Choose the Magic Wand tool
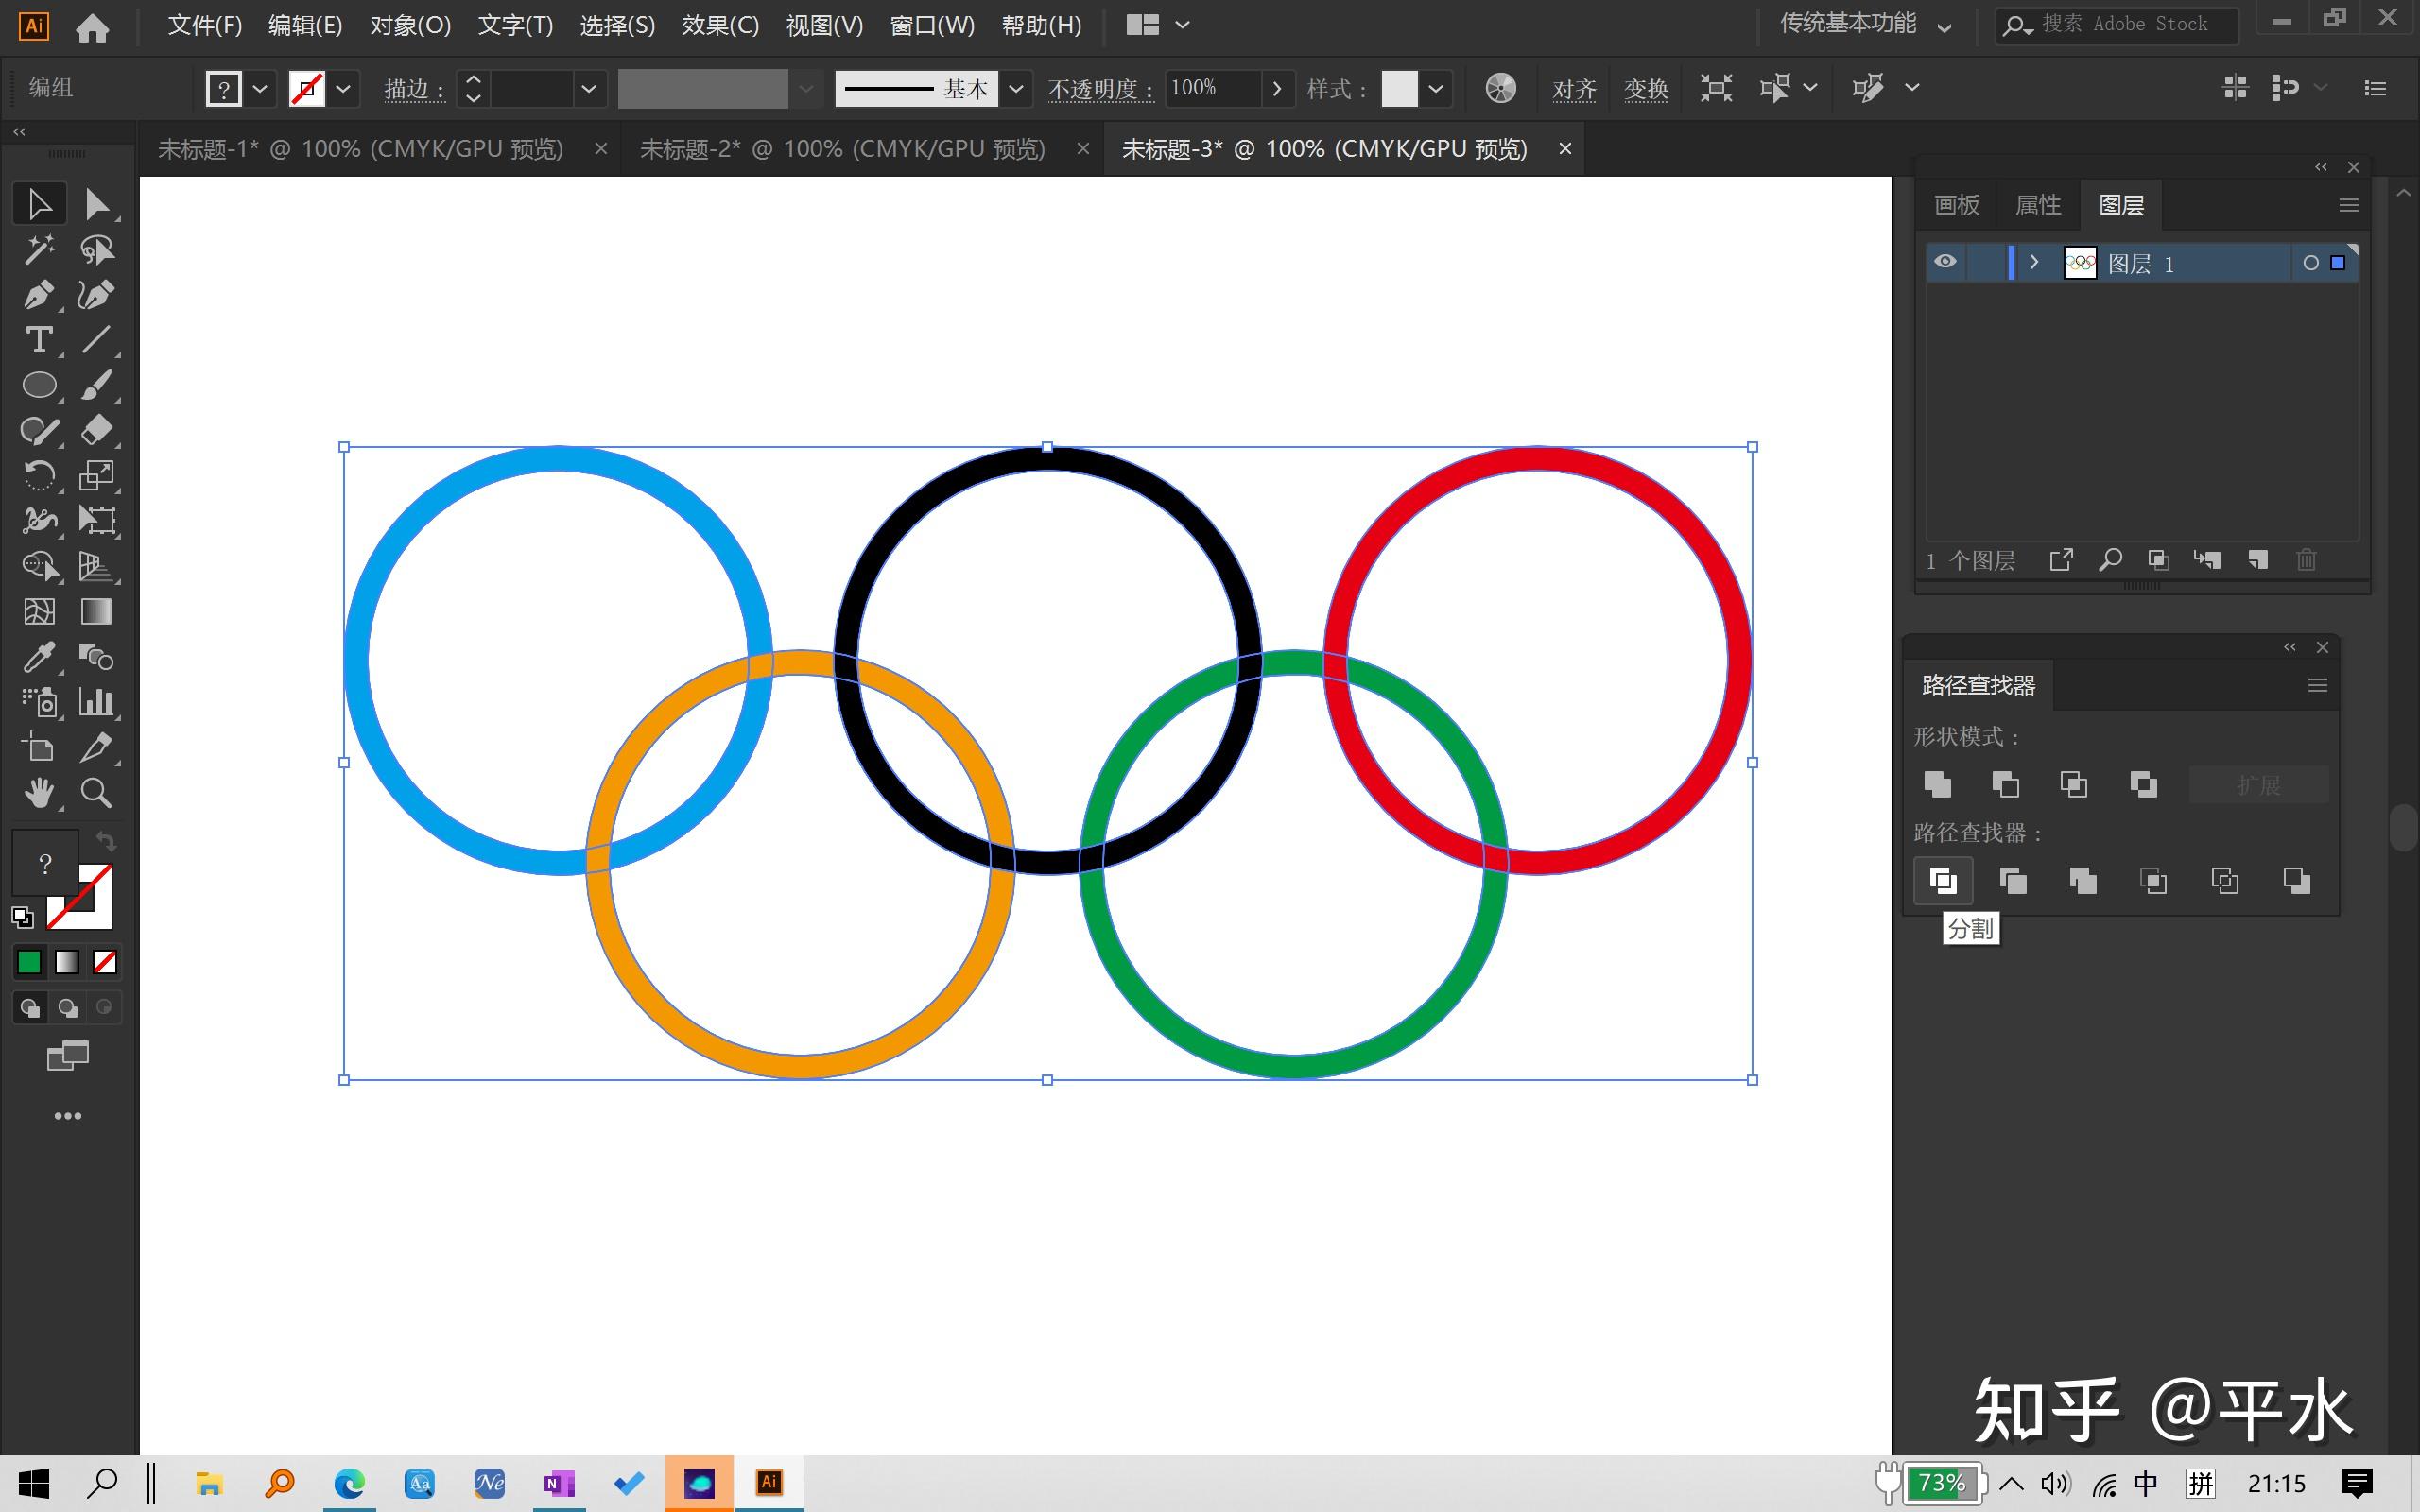 point(39,249)
